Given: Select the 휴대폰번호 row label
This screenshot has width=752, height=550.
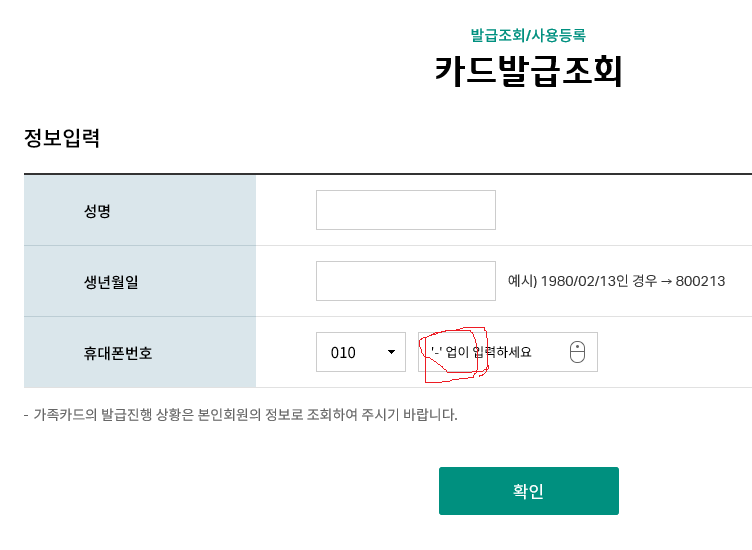Looking at the screenshot, I should click(x=118, y=353).
